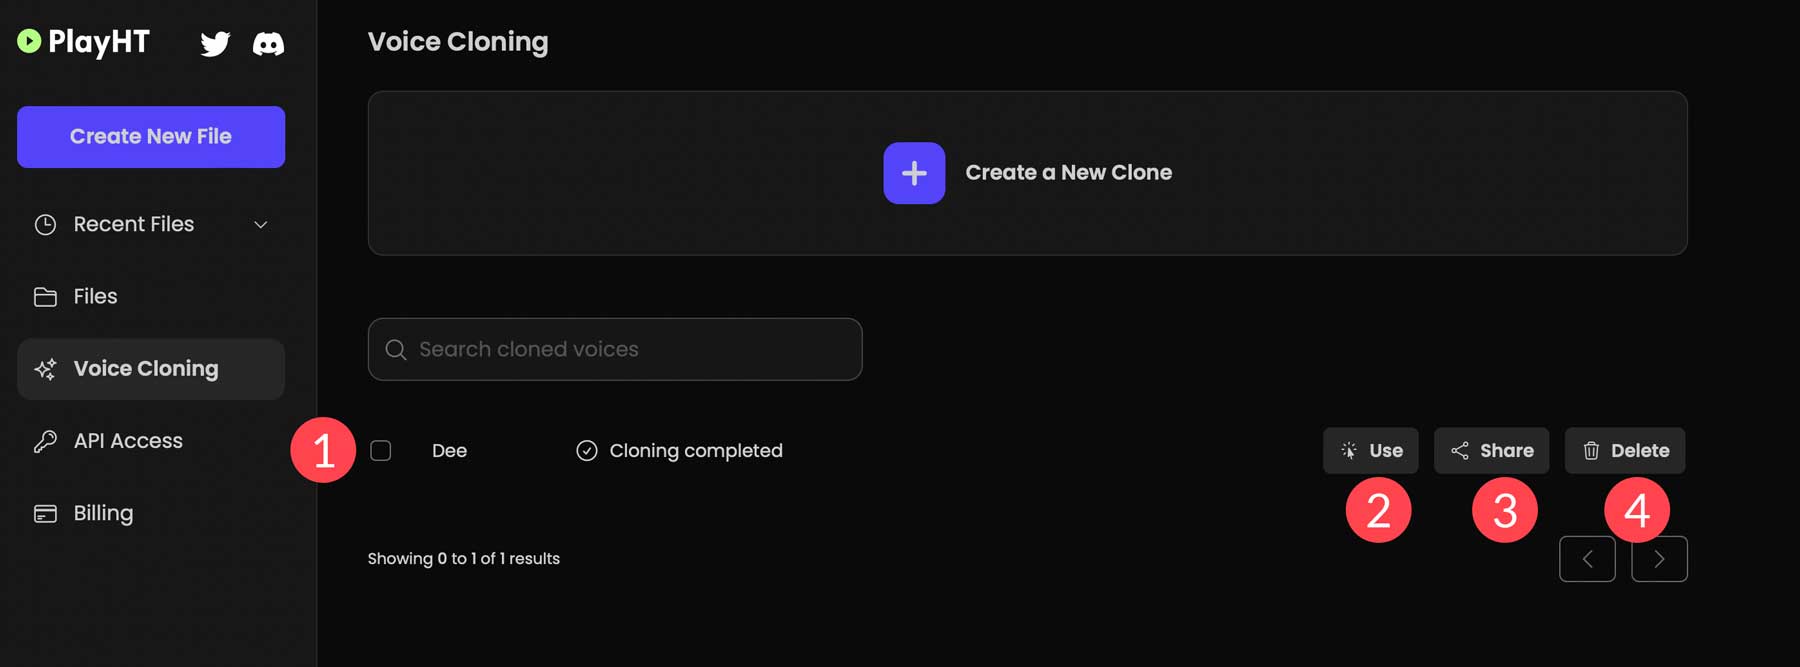Collapse the Recent Files section
1800x667 pixels.
pyautogui.click(x=260, y=224)
